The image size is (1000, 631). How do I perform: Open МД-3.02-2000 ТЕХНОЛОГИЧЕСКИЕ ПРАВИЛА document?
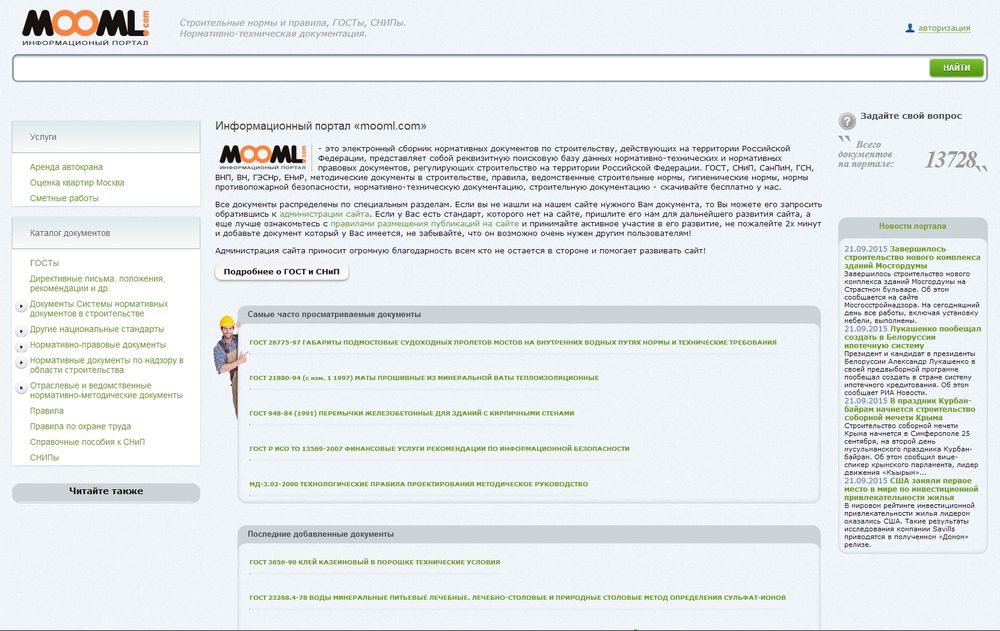point(418,484)
